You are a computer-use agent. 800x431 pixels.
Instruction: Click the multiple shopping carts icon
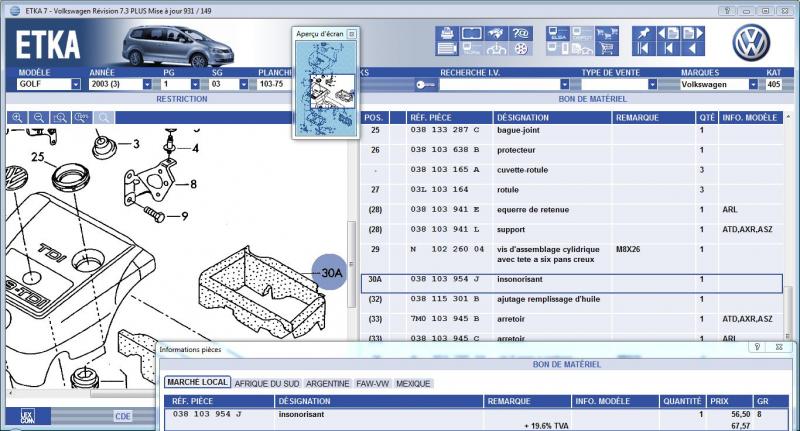click(x=607, y=34)
